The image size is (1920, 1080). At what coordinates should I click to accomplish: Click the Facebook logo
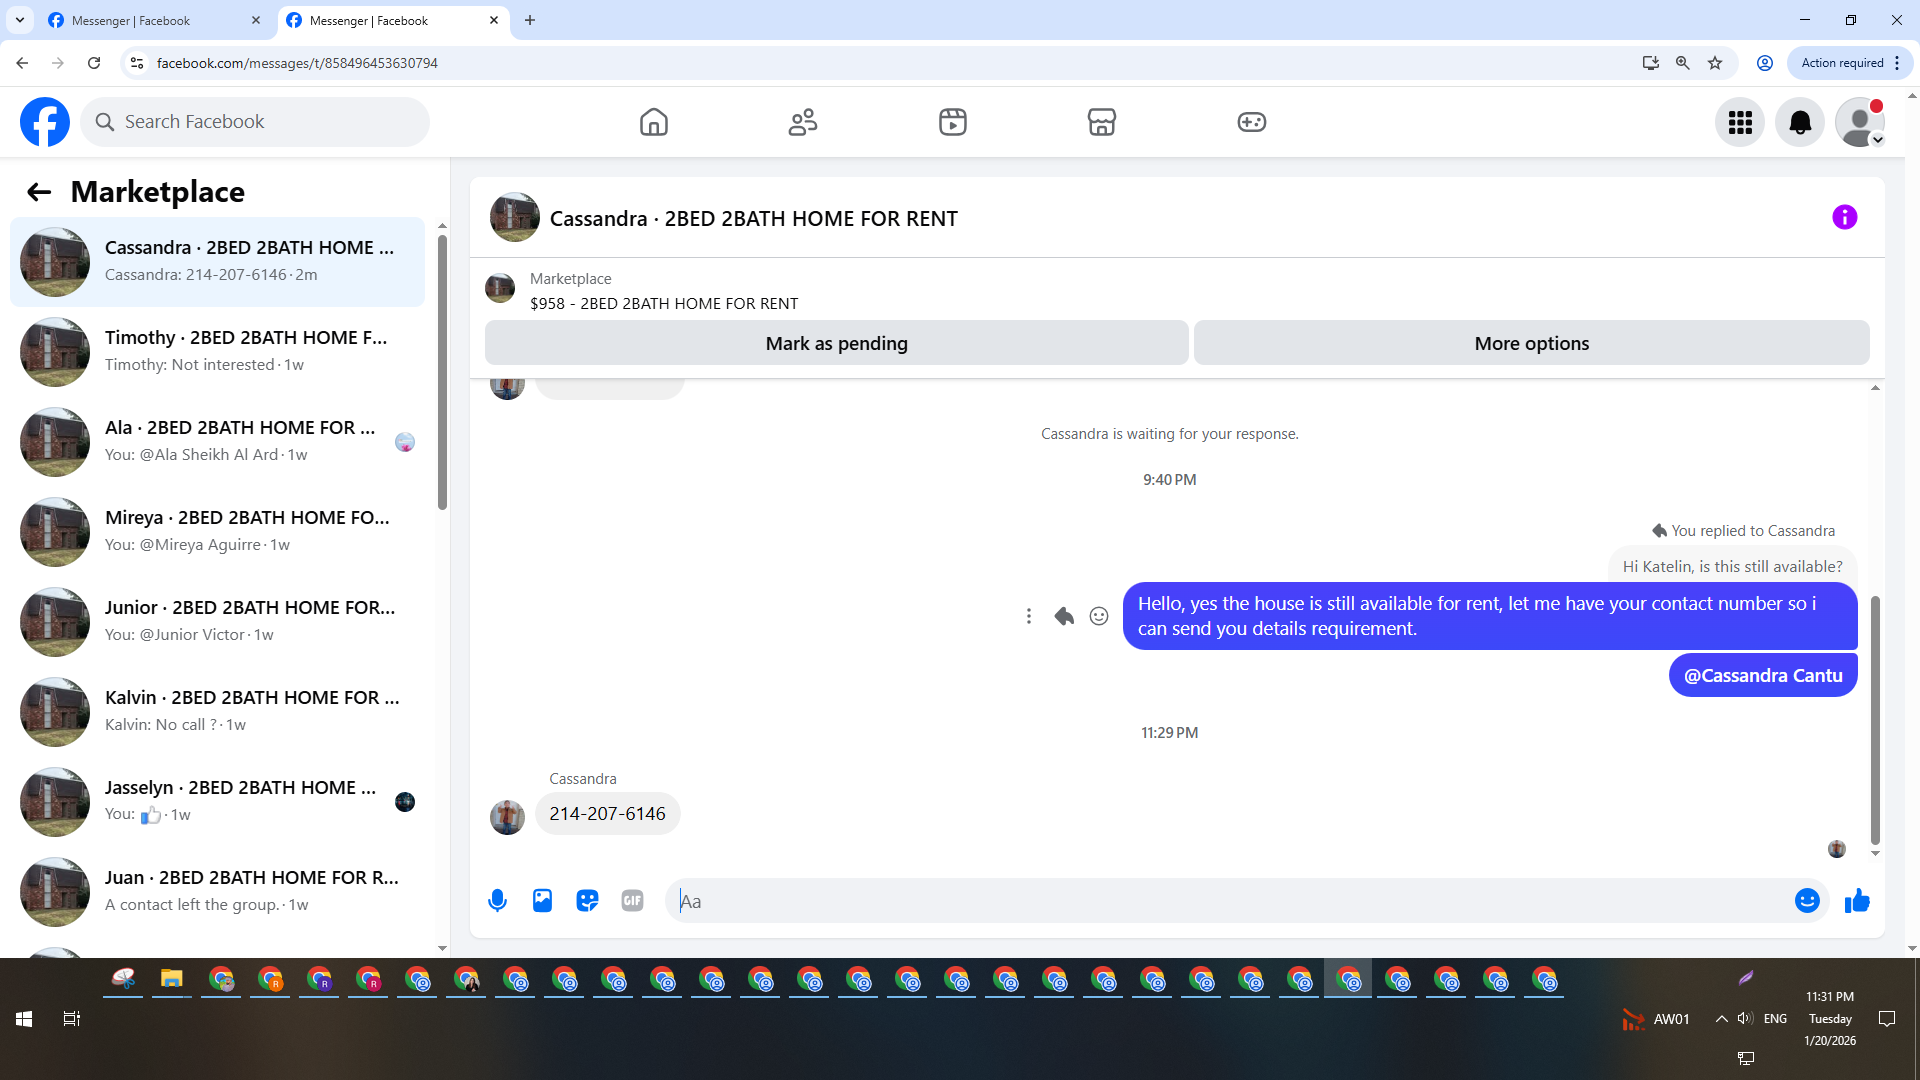point(45,122)
